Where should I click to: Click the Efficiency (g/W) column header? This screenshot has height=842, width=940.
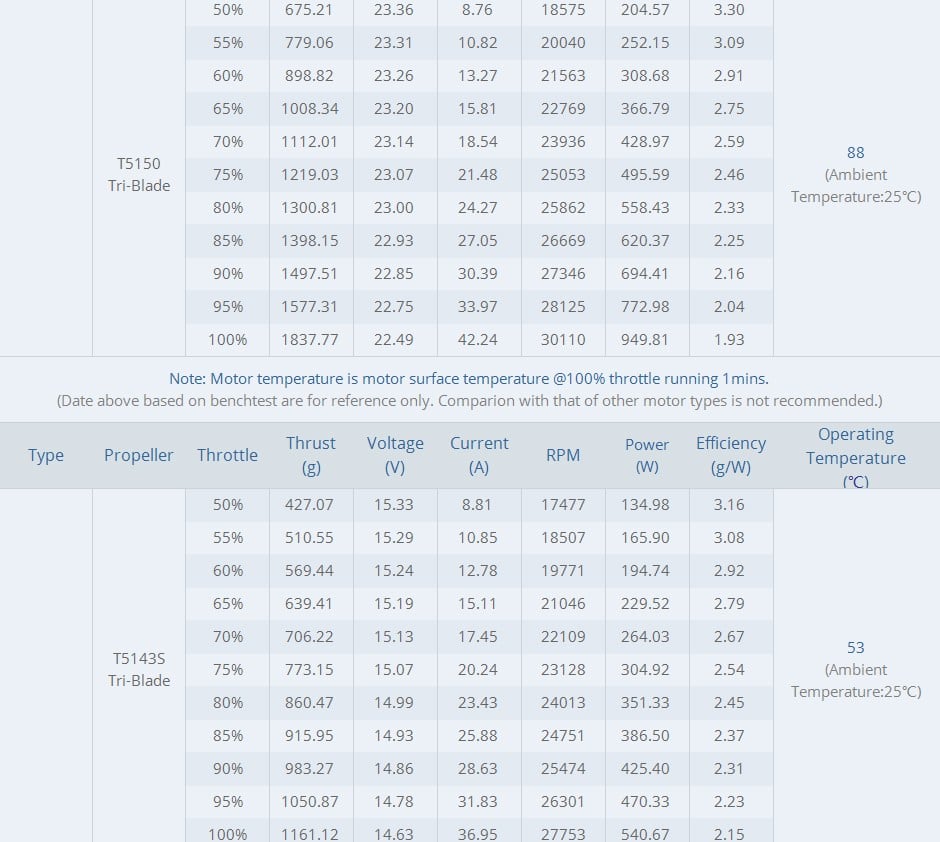(730, 455)
